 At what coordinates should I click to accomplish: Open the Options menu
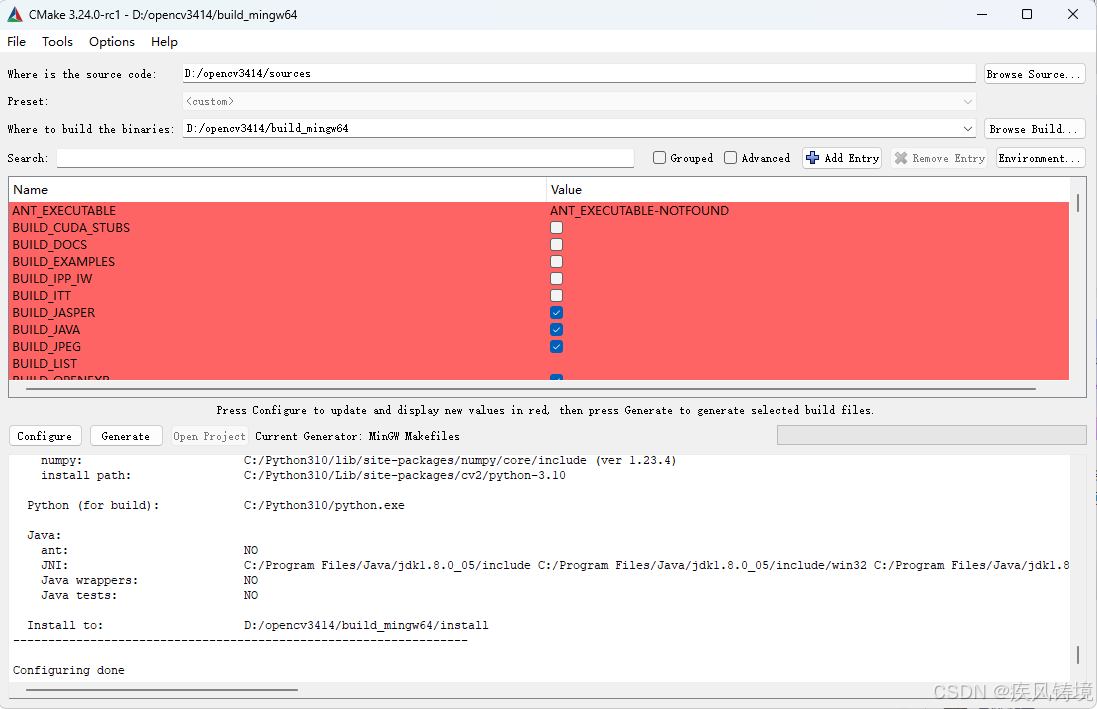pyautogui.click(x=112, y=42)
